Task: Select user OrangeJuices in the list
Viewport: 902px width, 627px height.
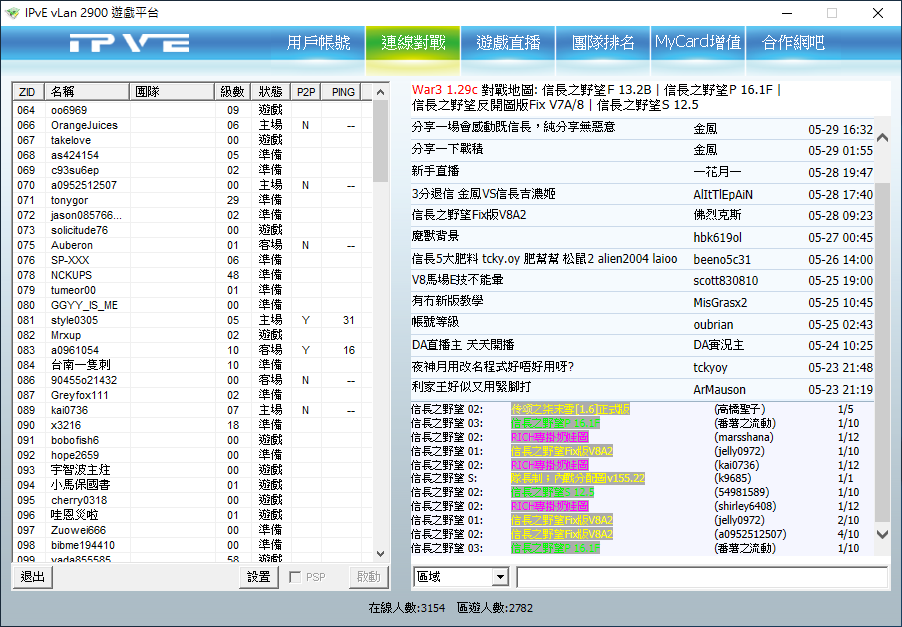Action: click(x=84, y=125)
